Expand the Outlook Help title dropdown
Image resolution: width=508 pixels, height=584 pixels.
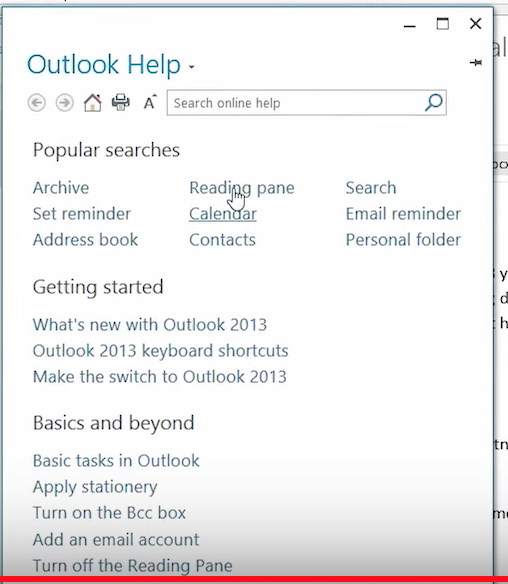tap(191, 67)
